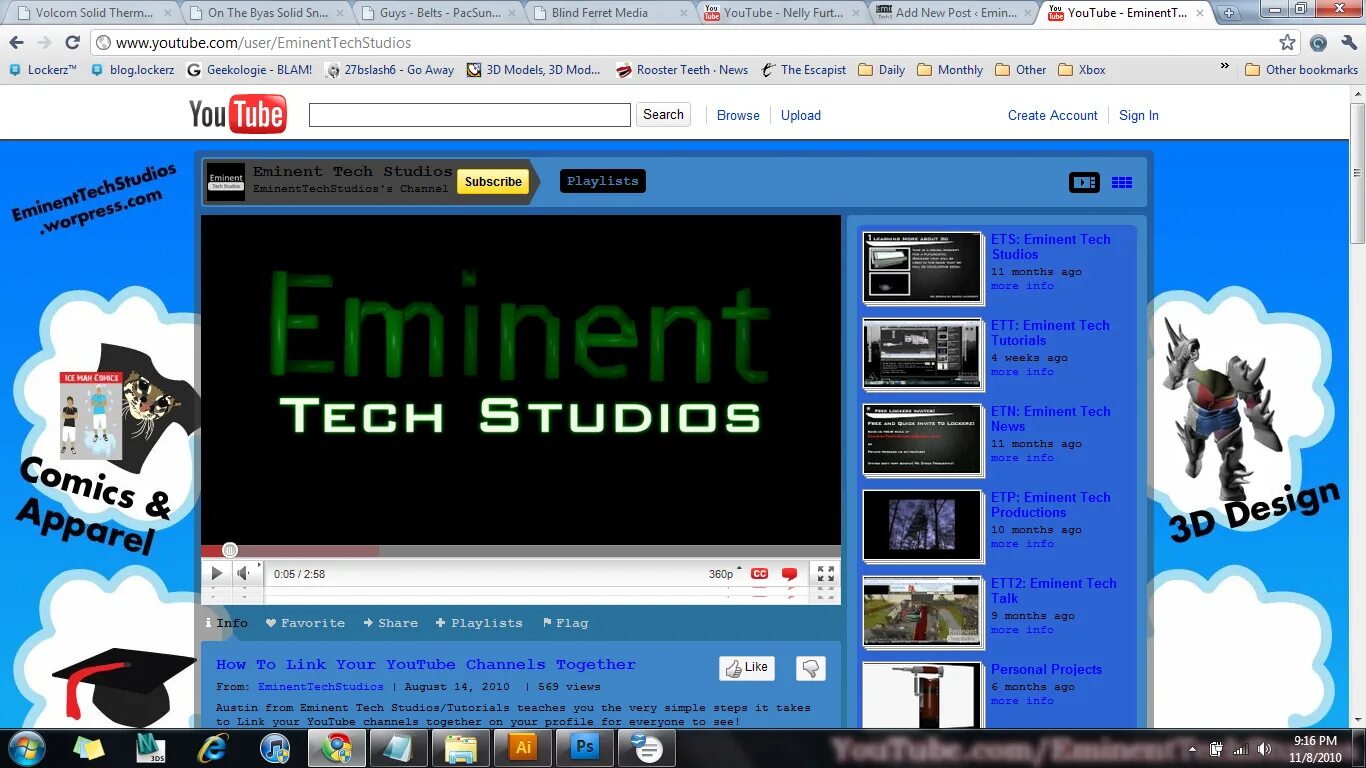The width and height of the screenshot is (1366, 768).
Task: Open the Share tab under the video
Action: [x=391, y=623]
